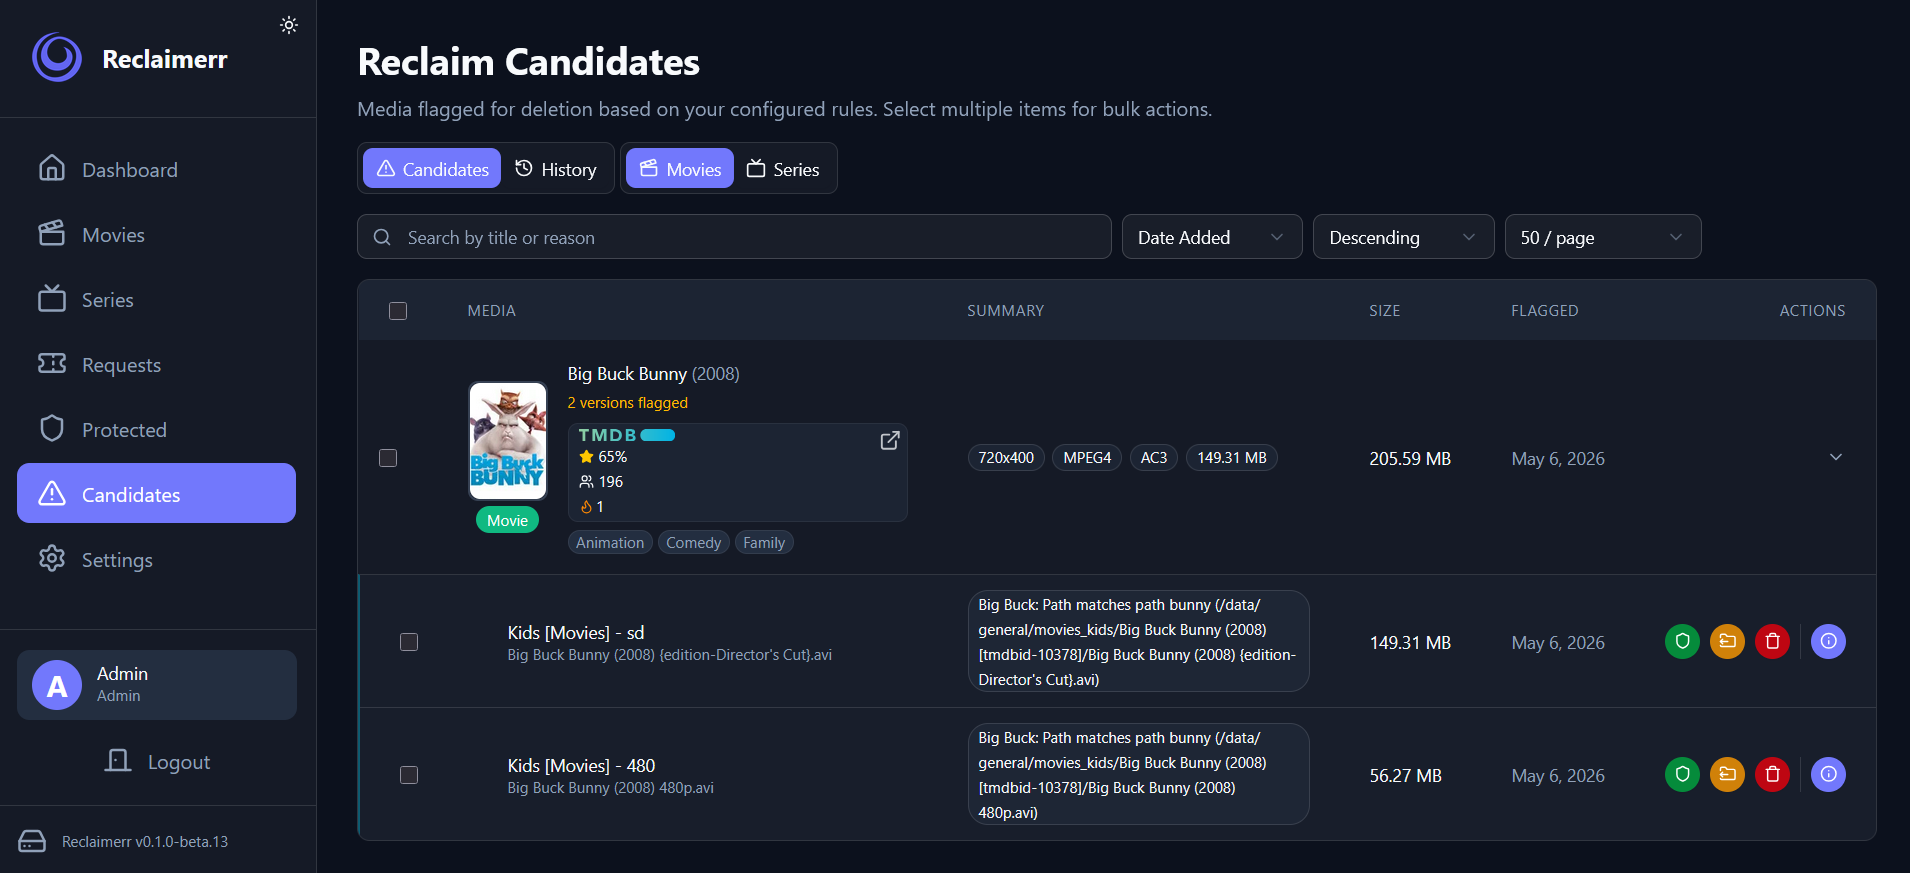The height and width of the screenshot is (873, 1910).
Task: Open the Series sidebar page
Action: click(156, 299)
